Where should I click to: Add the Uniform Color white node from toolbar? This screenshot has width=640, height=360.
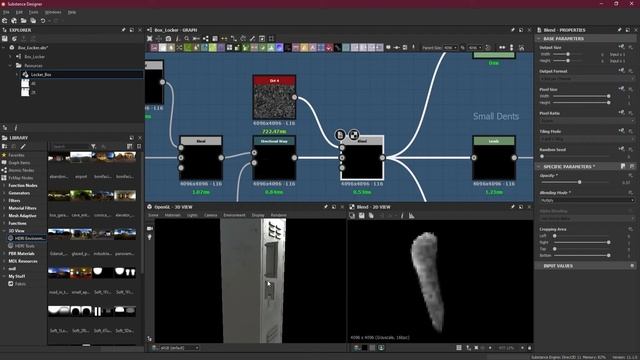click(162, 48)
